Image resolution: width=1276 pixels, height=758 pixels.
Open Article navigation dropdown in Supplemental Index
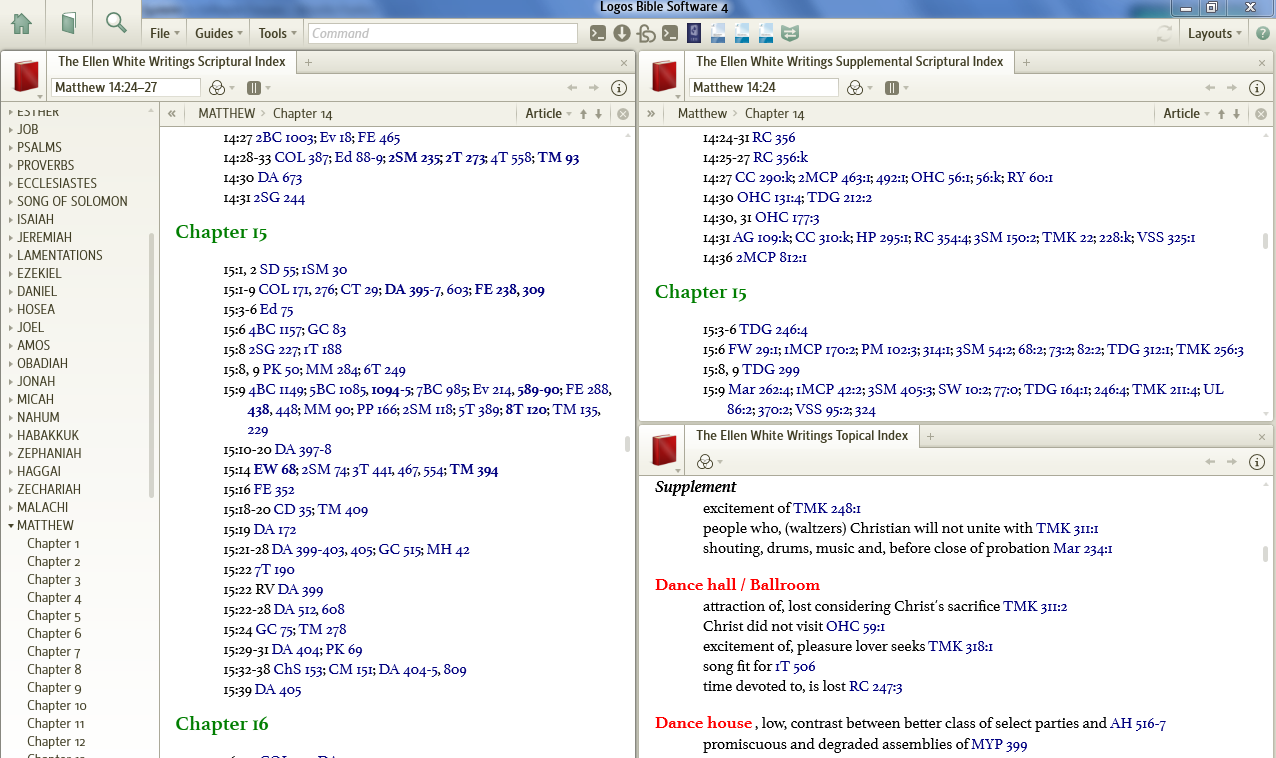(x=1187, y=114)
